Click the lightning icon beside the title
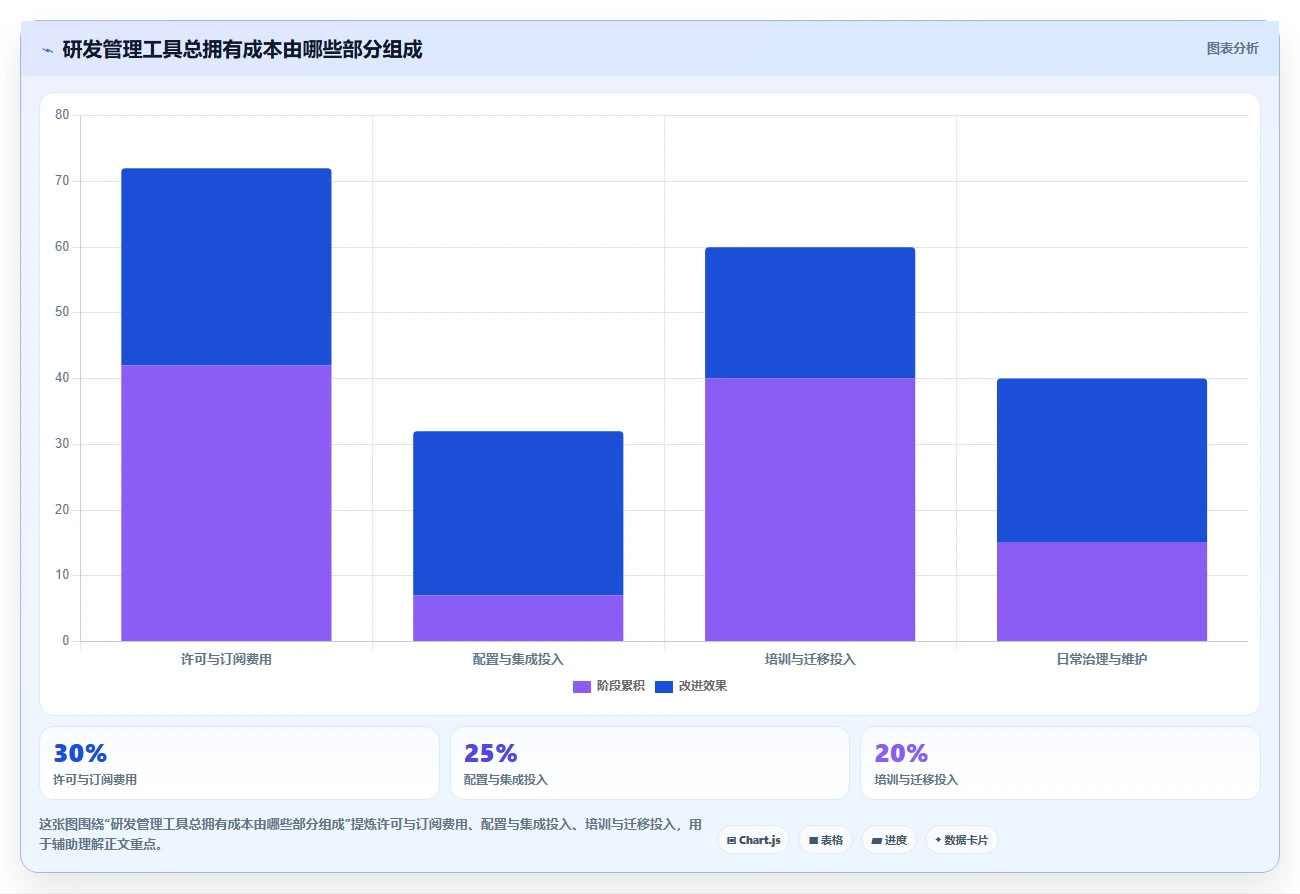 click(x=47, y=50)
